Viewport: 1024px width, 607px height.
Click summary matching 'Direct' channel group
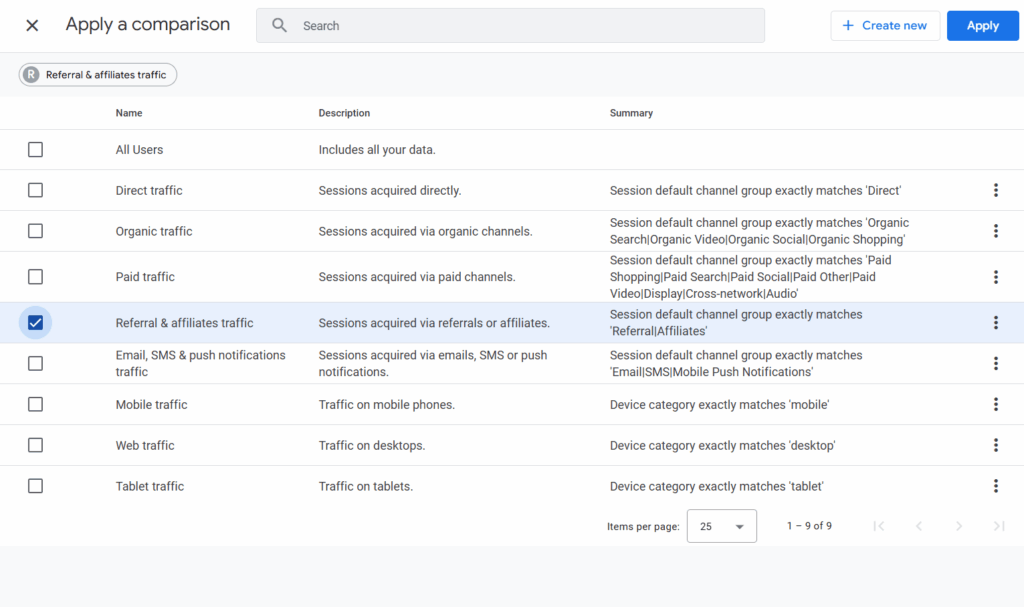(756, 190)
